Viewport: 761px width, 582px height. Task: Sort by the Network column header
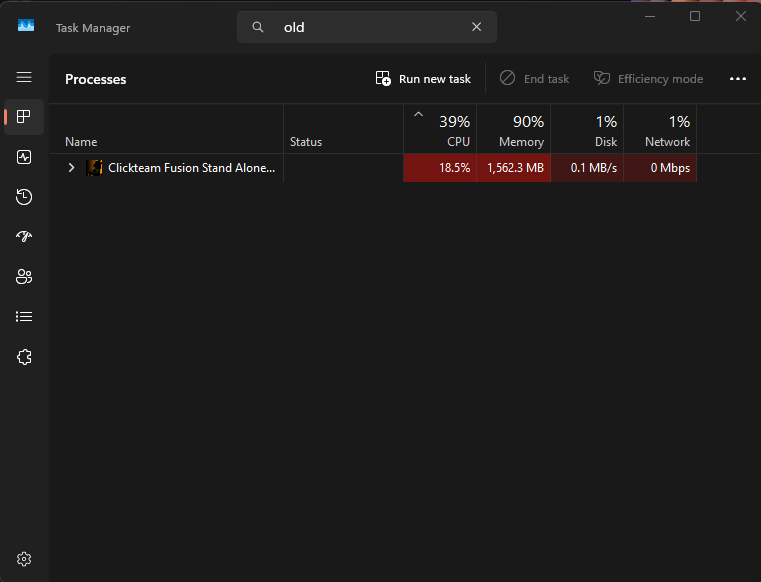pyautogui.click(x=661, y=130)
